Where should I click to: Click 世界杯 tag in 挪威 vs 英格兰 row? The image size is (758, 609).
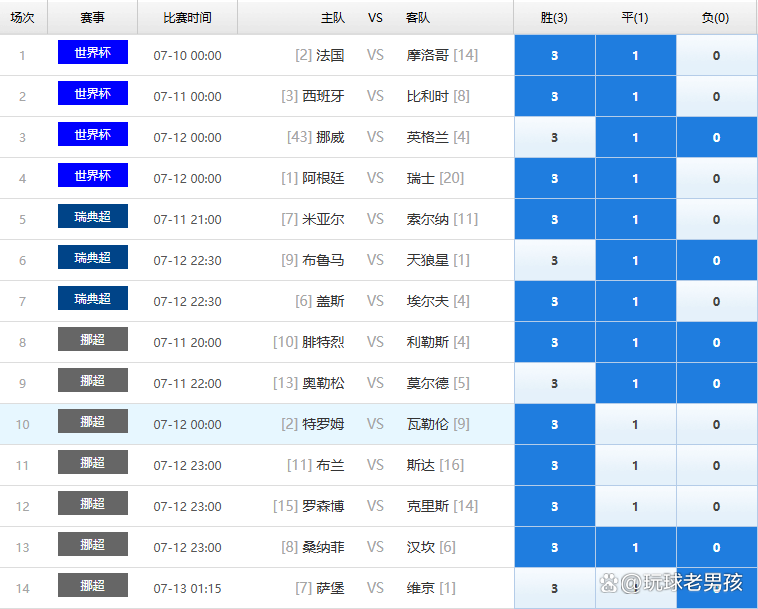[93, 134]
